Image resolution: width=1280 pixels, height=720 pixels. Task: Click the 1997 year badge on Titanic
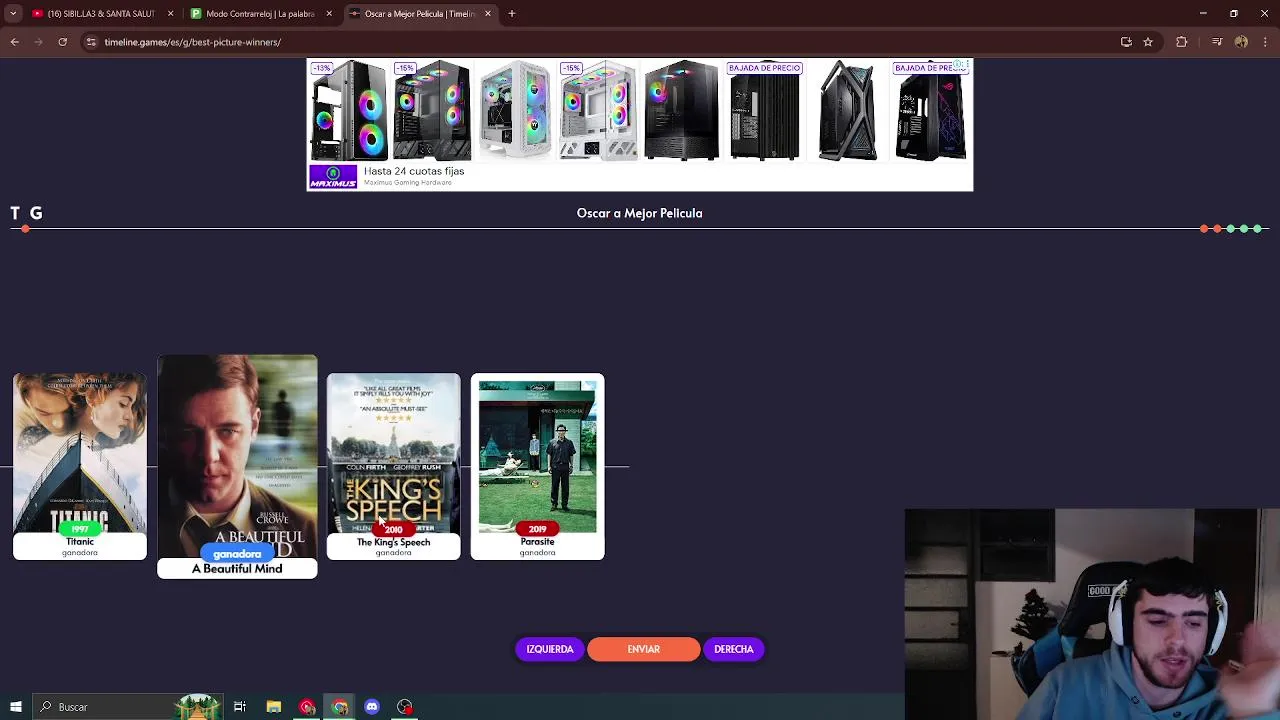click(x=80, y=529)
